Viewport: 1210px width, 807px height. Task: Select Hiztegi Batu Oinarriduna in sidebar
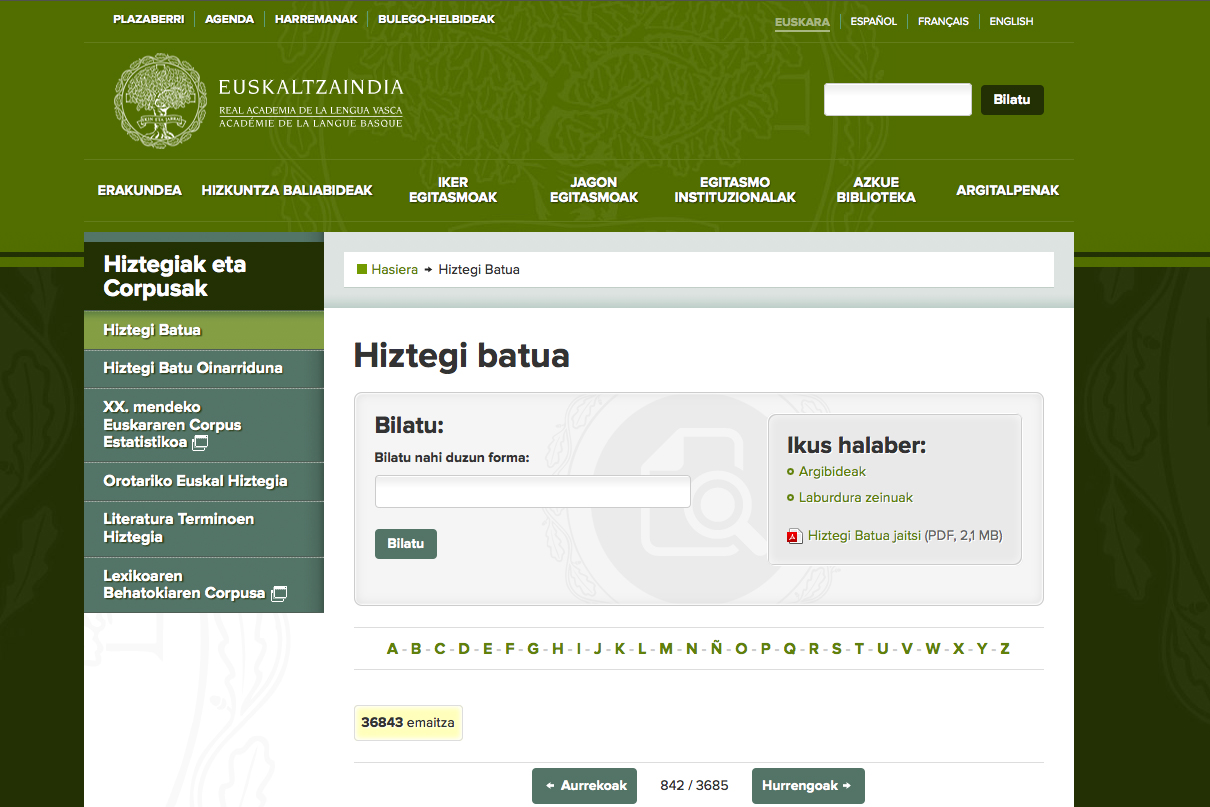click(x=193, y=368)
